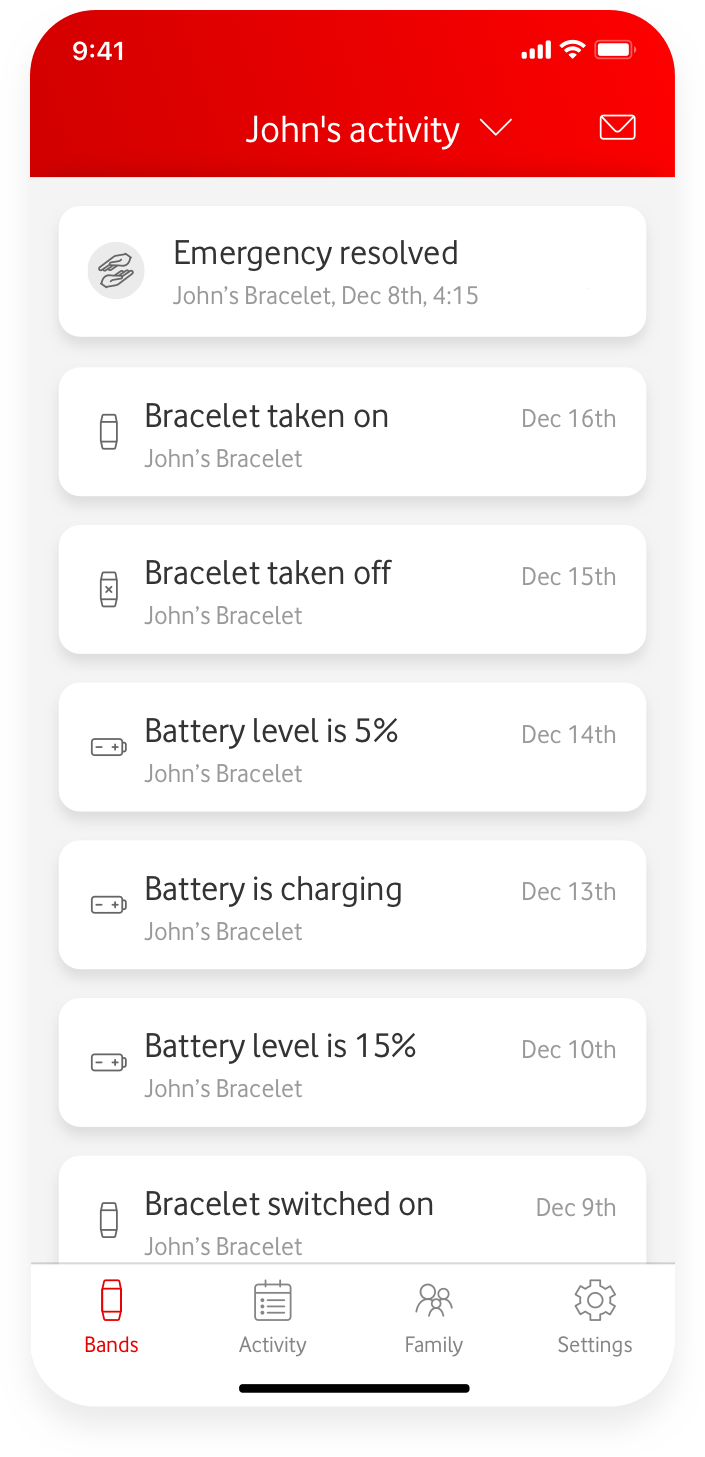
Task: Tap the Battery level 5% battery icon
Action: tap(109, 747)
